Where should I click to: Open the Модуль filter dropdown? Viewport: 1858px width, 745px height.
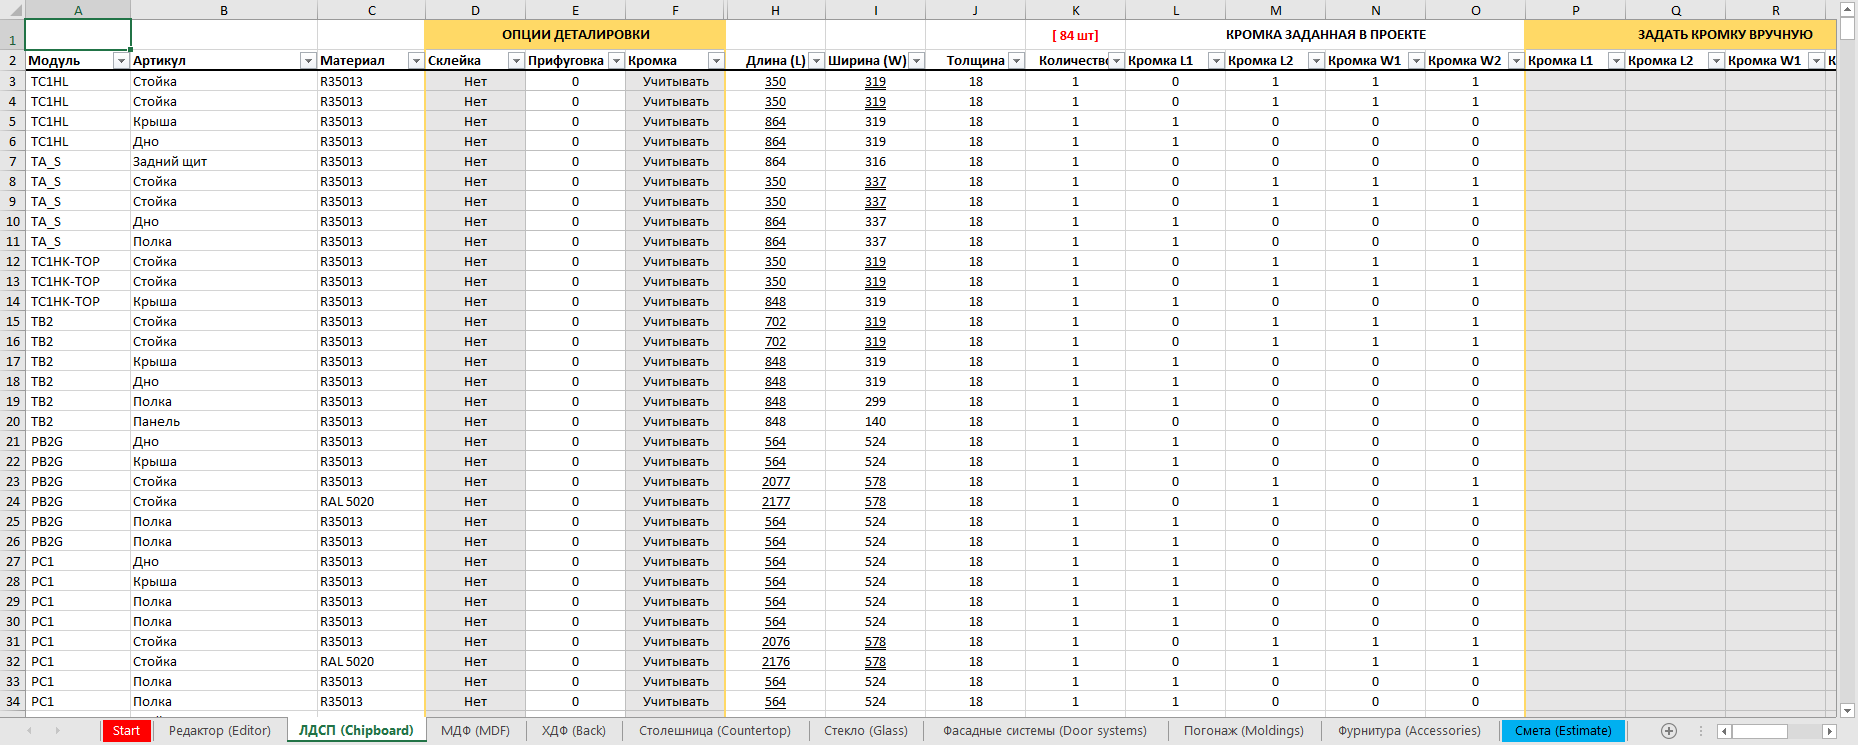pyautogui.click(x=121, y=61)
